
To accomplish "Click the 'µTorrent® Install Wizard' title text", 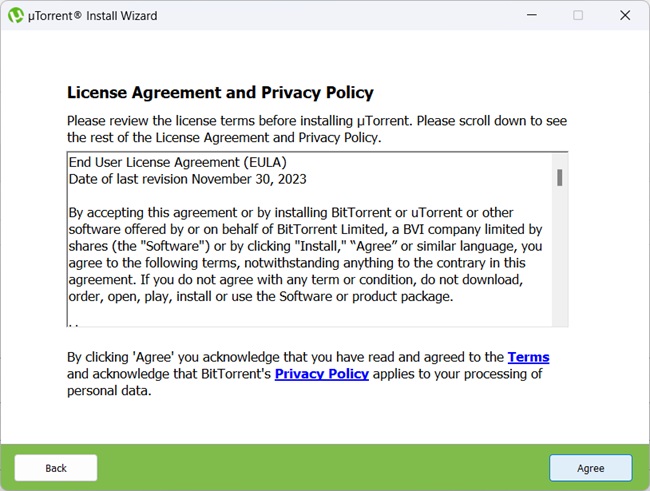I will coord(93,16).
